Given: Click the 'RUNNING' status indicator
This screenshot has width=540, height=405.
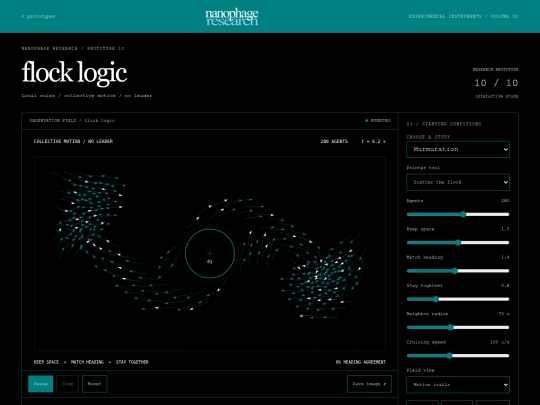Looking at the screenshot, I should coord(377,121).
